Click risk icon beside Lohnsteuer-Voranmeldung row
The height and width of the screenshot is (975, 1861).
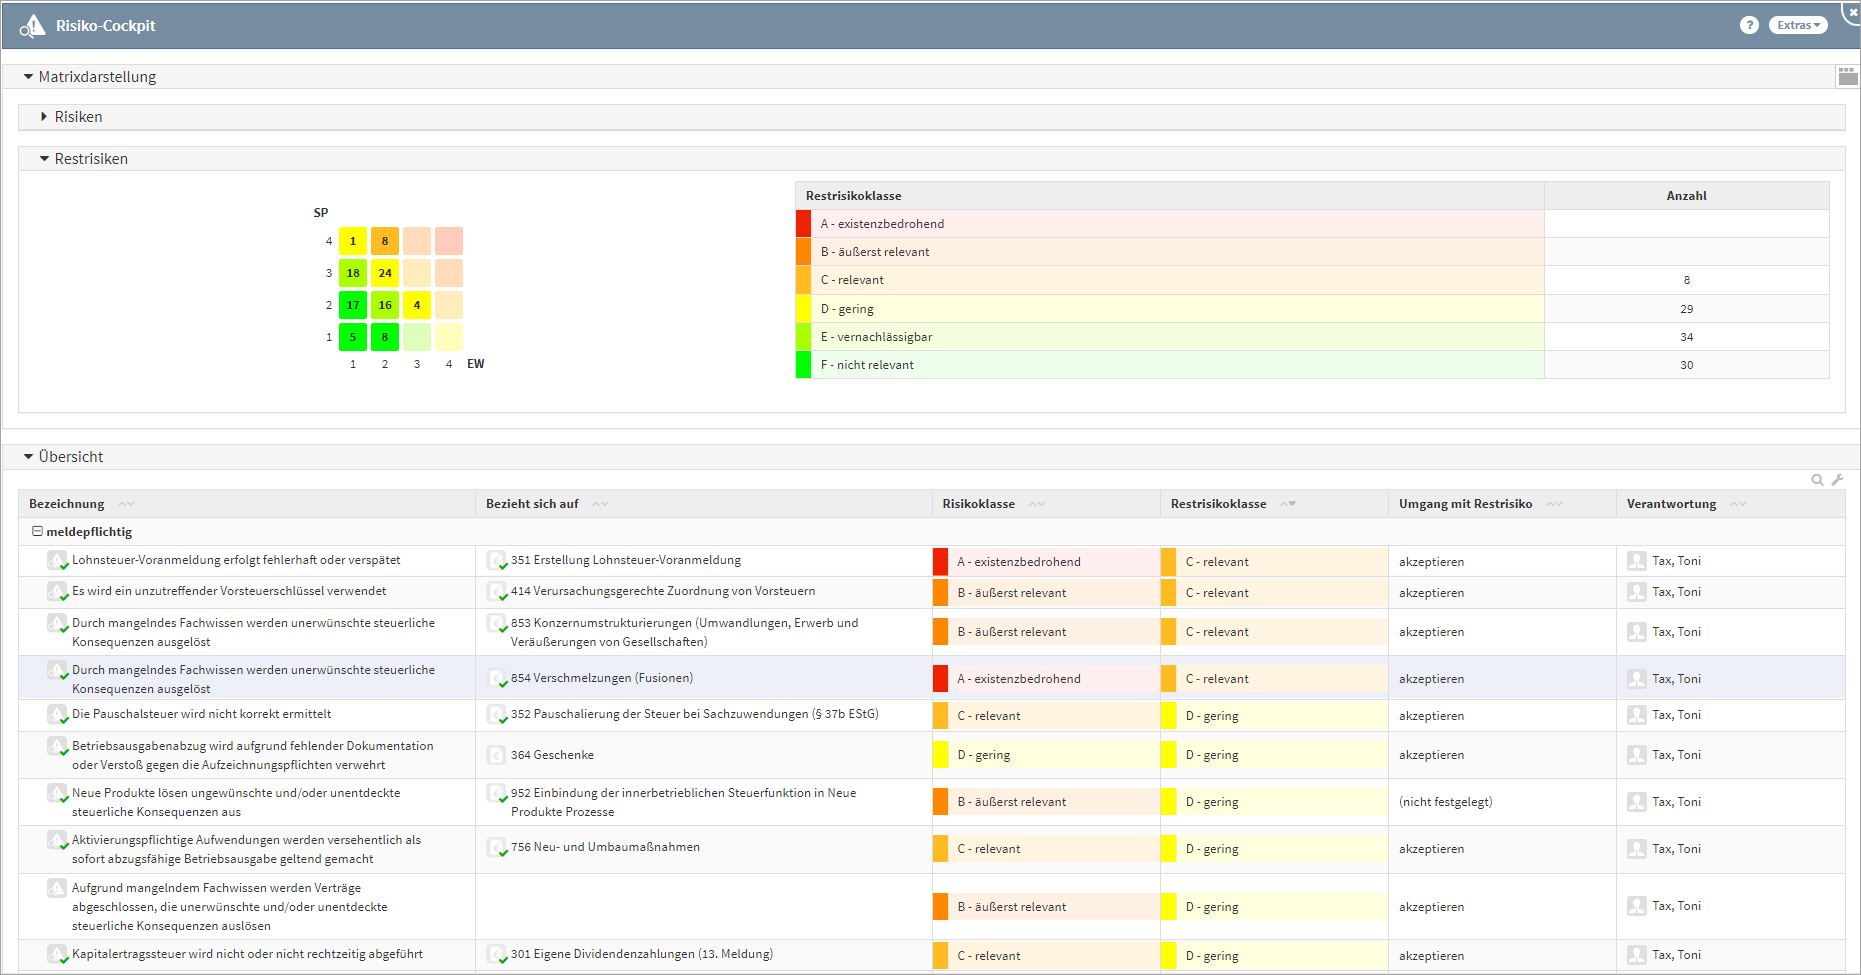(x=57, y=561)
